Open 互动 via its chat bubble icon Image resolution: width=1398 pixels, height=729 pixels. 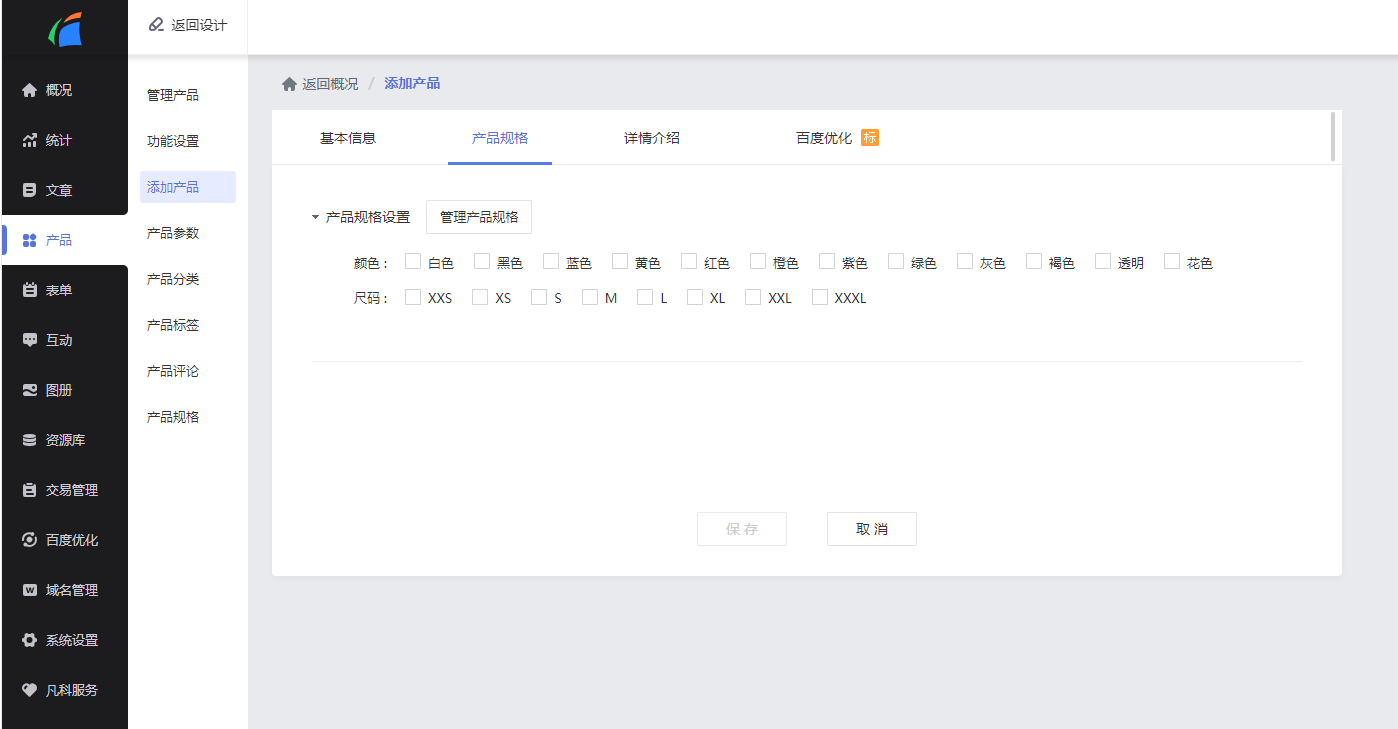[29, 340]
